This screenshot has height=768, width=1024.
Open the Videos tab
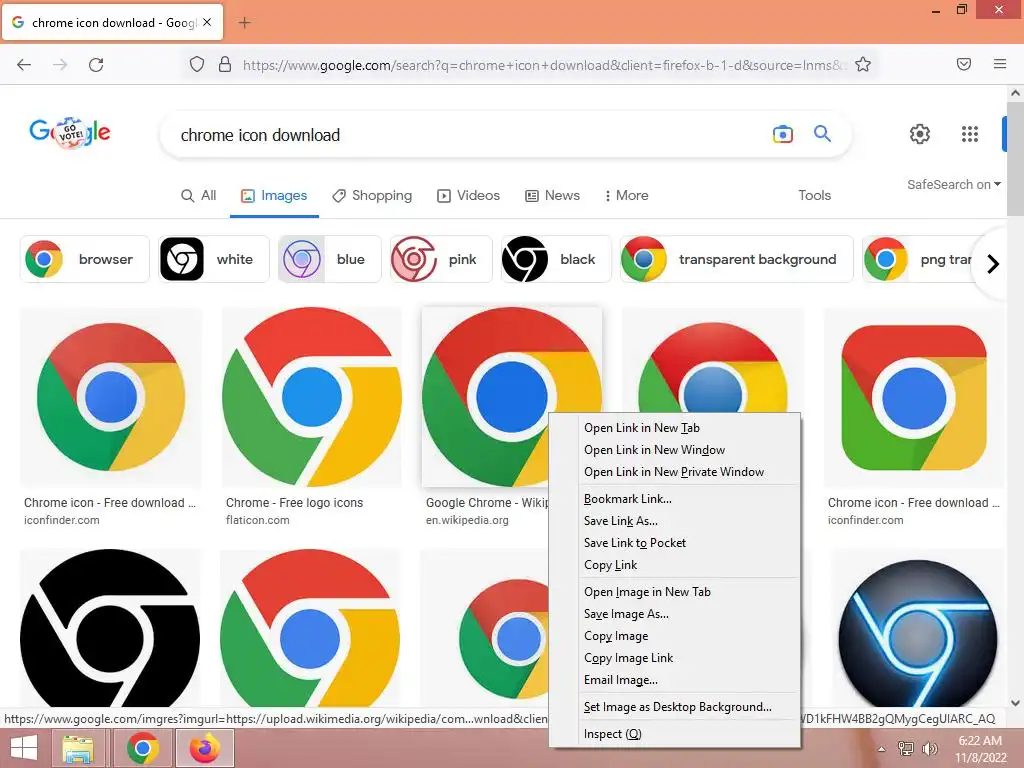point(469,195)
